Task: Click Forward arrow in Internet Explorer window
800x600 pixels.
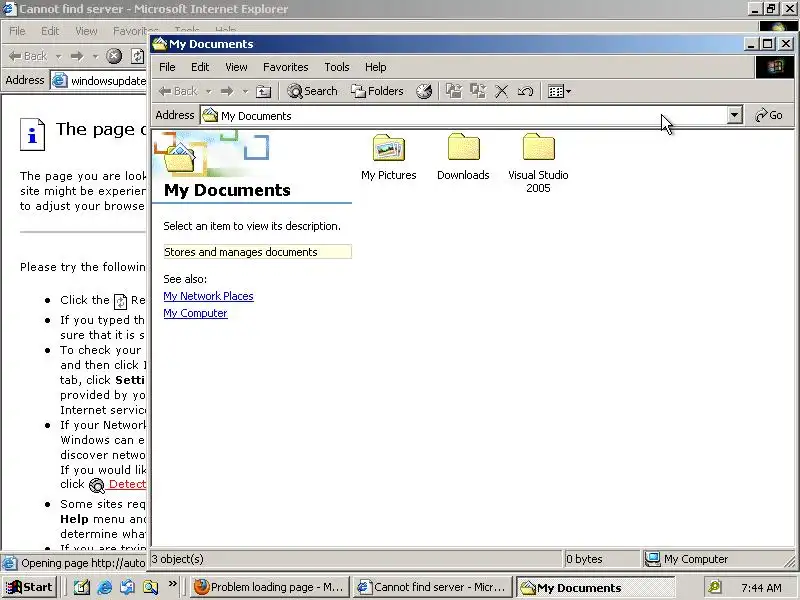Action: tap(77, 56)
